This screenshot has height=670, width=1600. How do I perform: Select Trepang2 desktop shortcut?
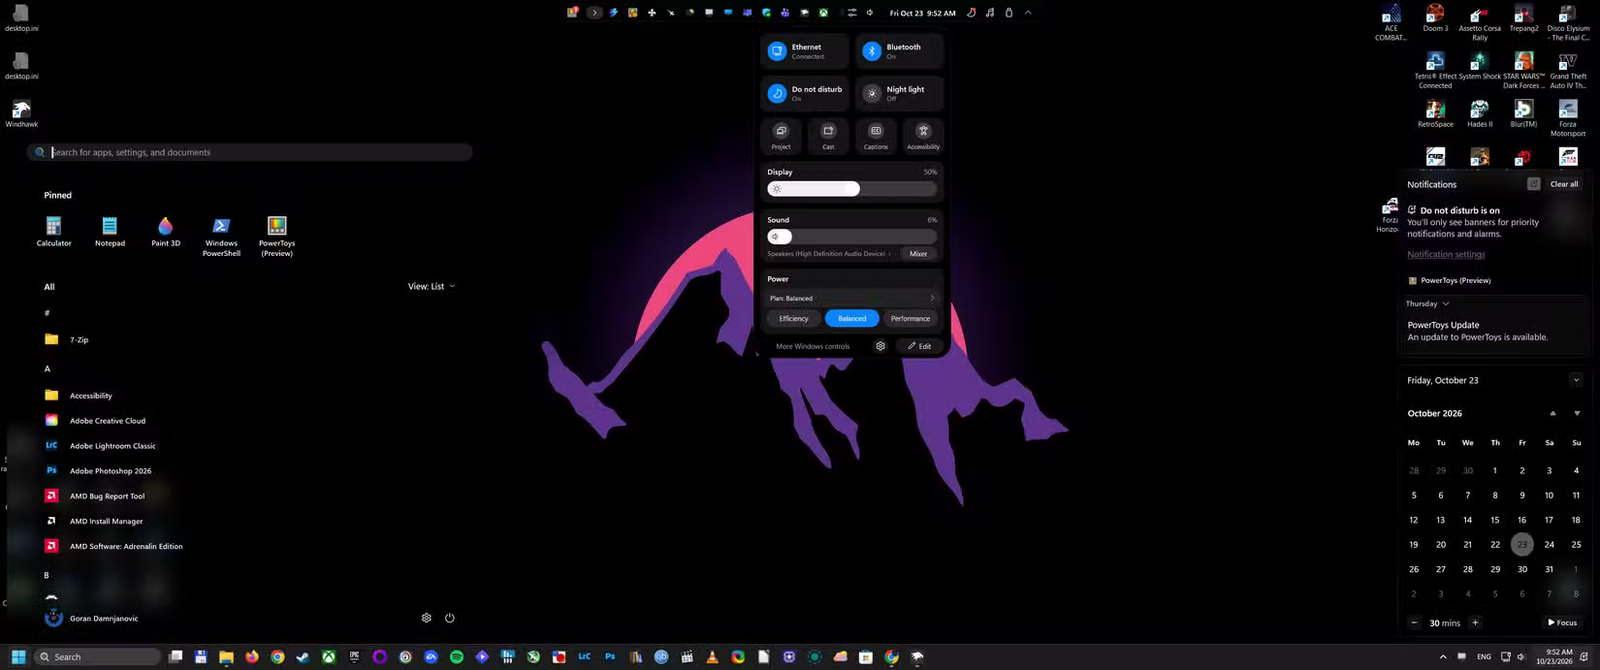click(1523, 18)
